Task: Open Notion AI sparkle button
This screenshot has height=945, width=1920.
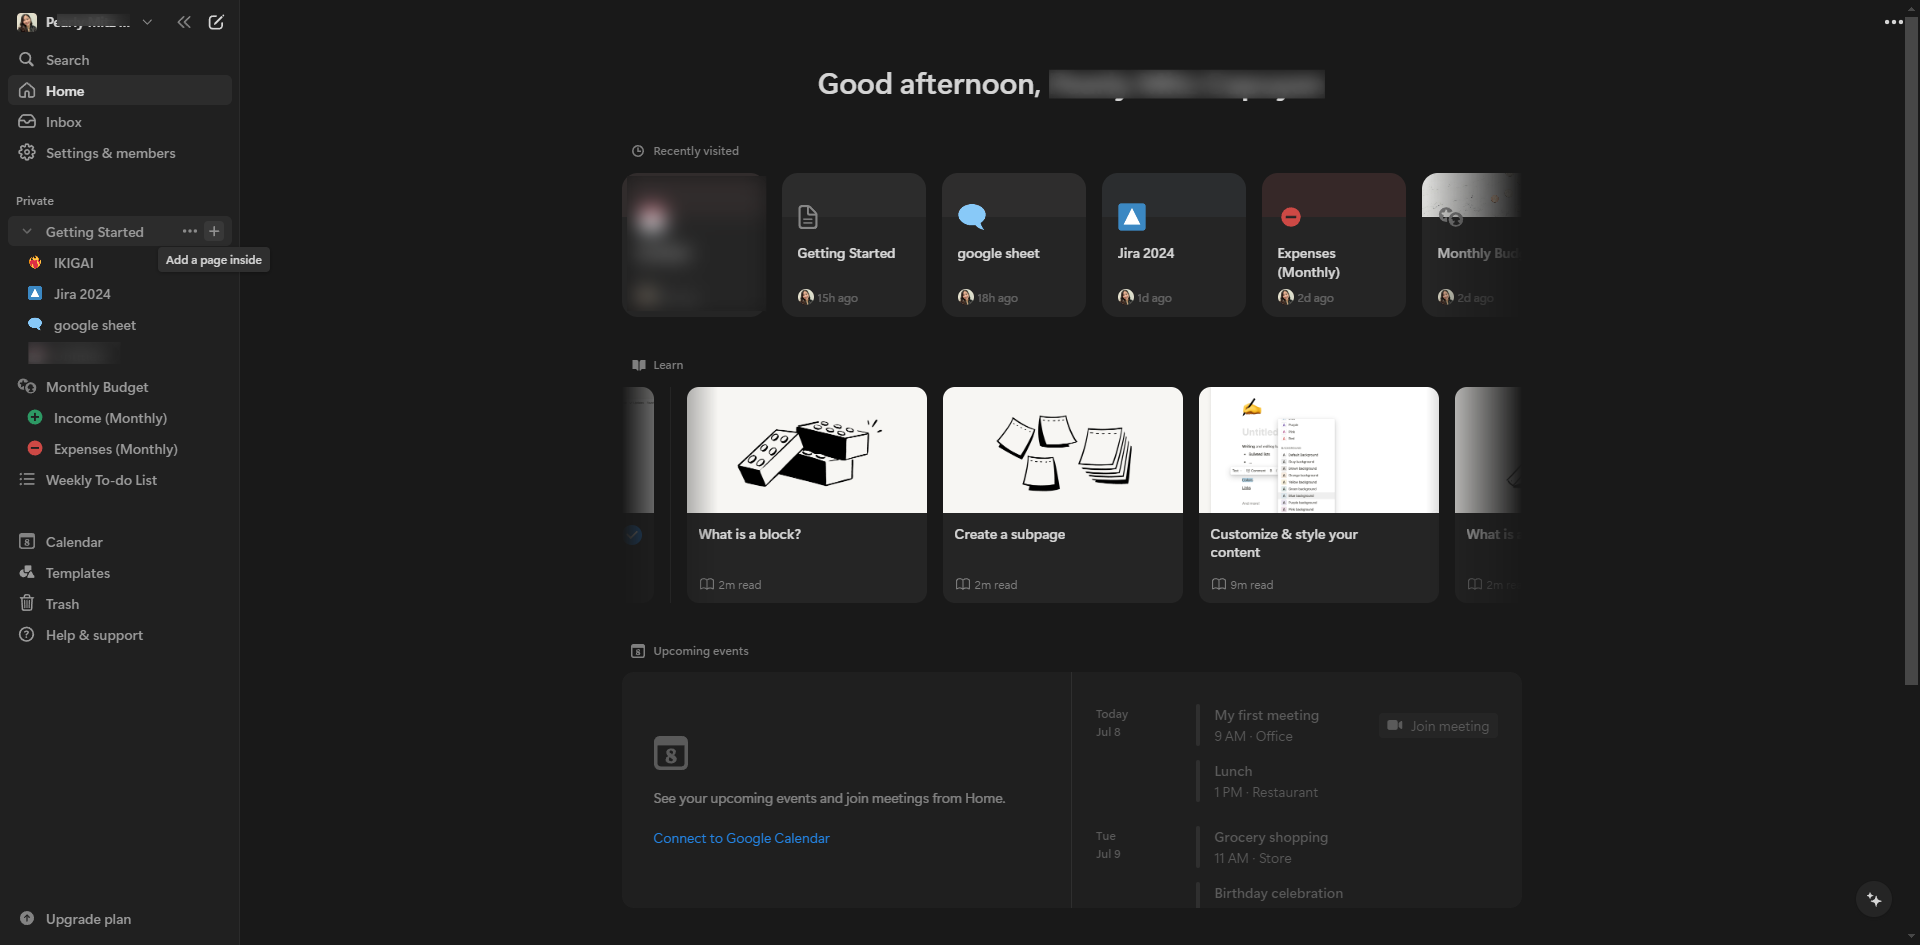Action: coord(1874,899)
